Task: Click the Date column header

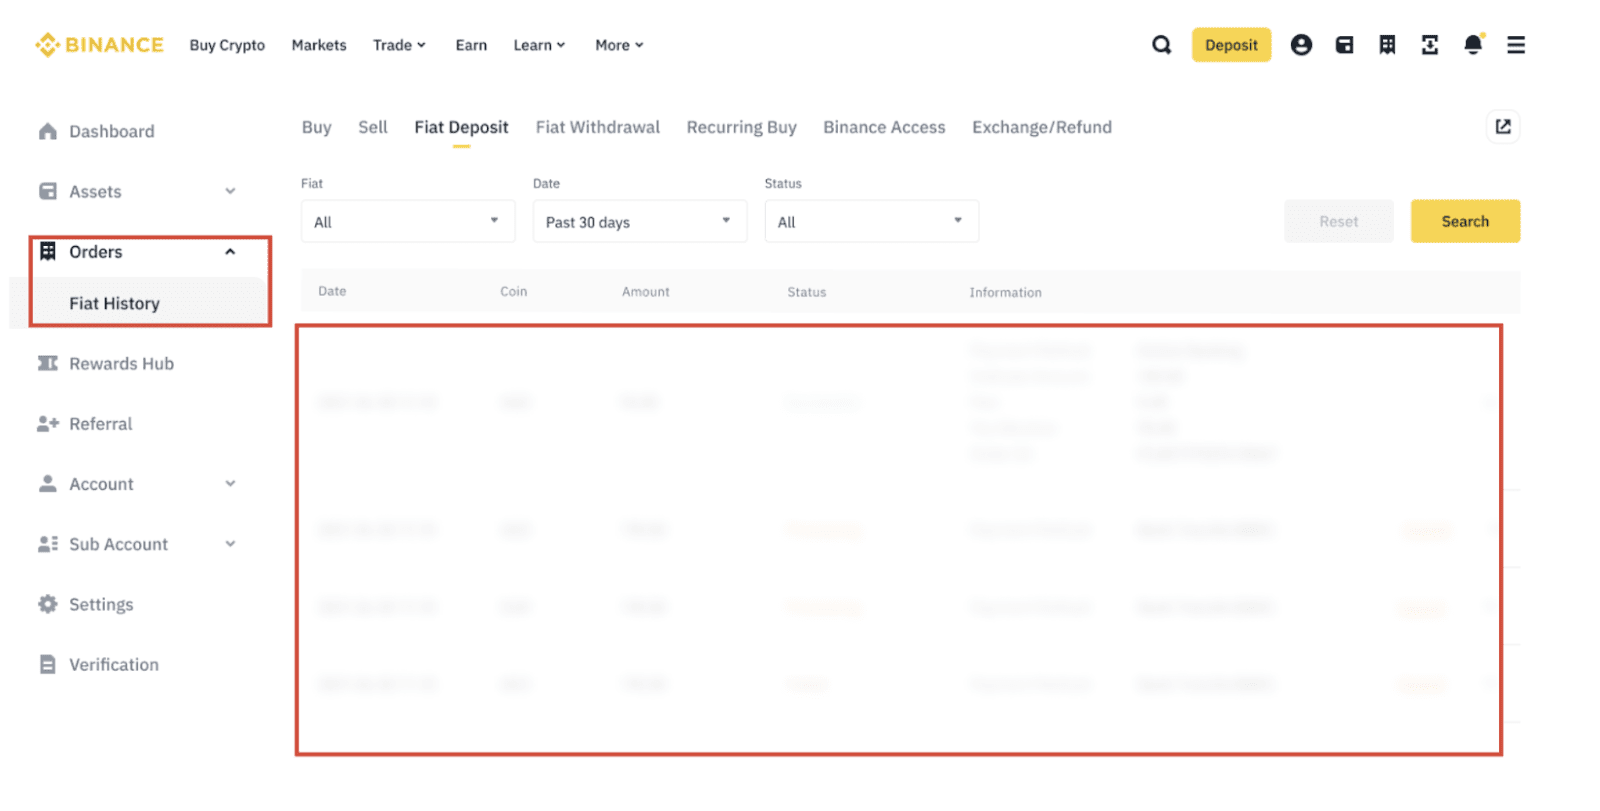Action: tap(332, 291)
